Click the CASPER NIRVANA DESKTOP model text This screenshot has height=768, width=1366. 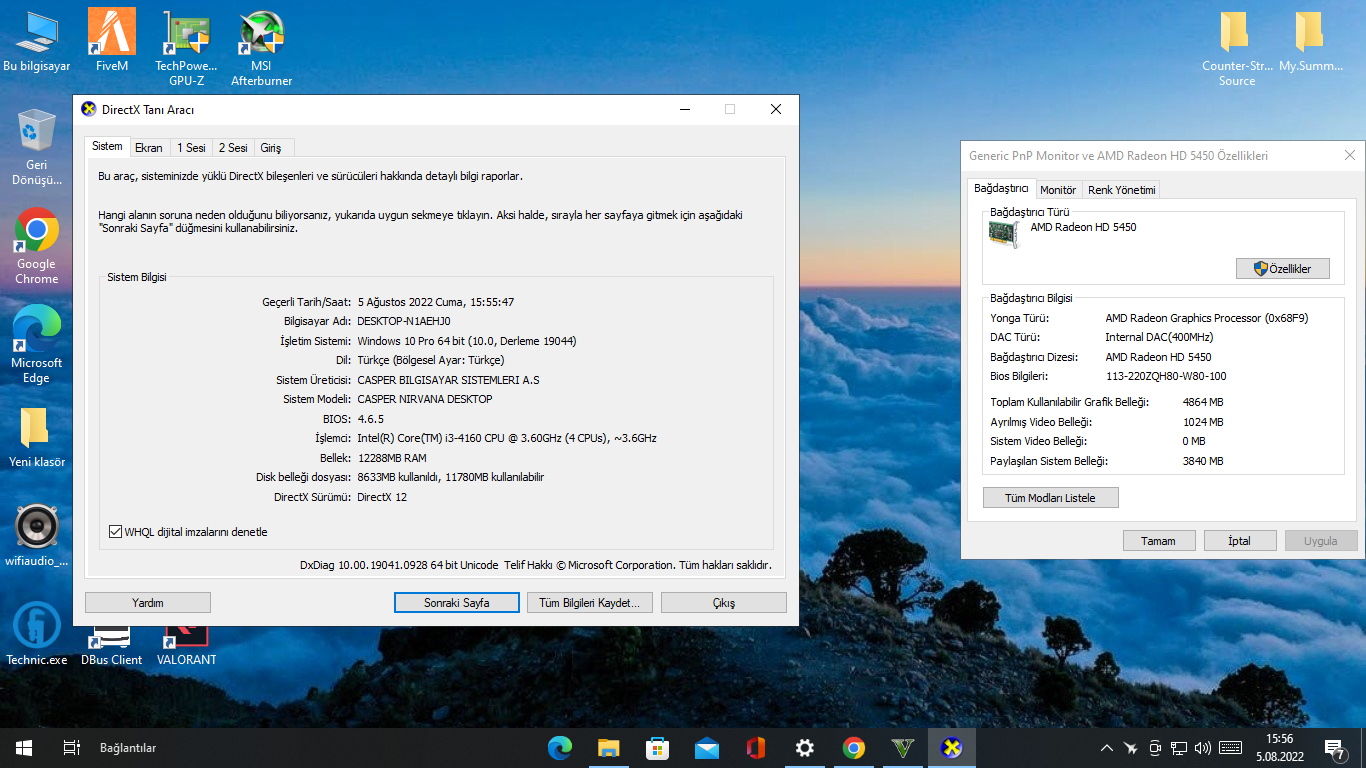coord(425,399)
